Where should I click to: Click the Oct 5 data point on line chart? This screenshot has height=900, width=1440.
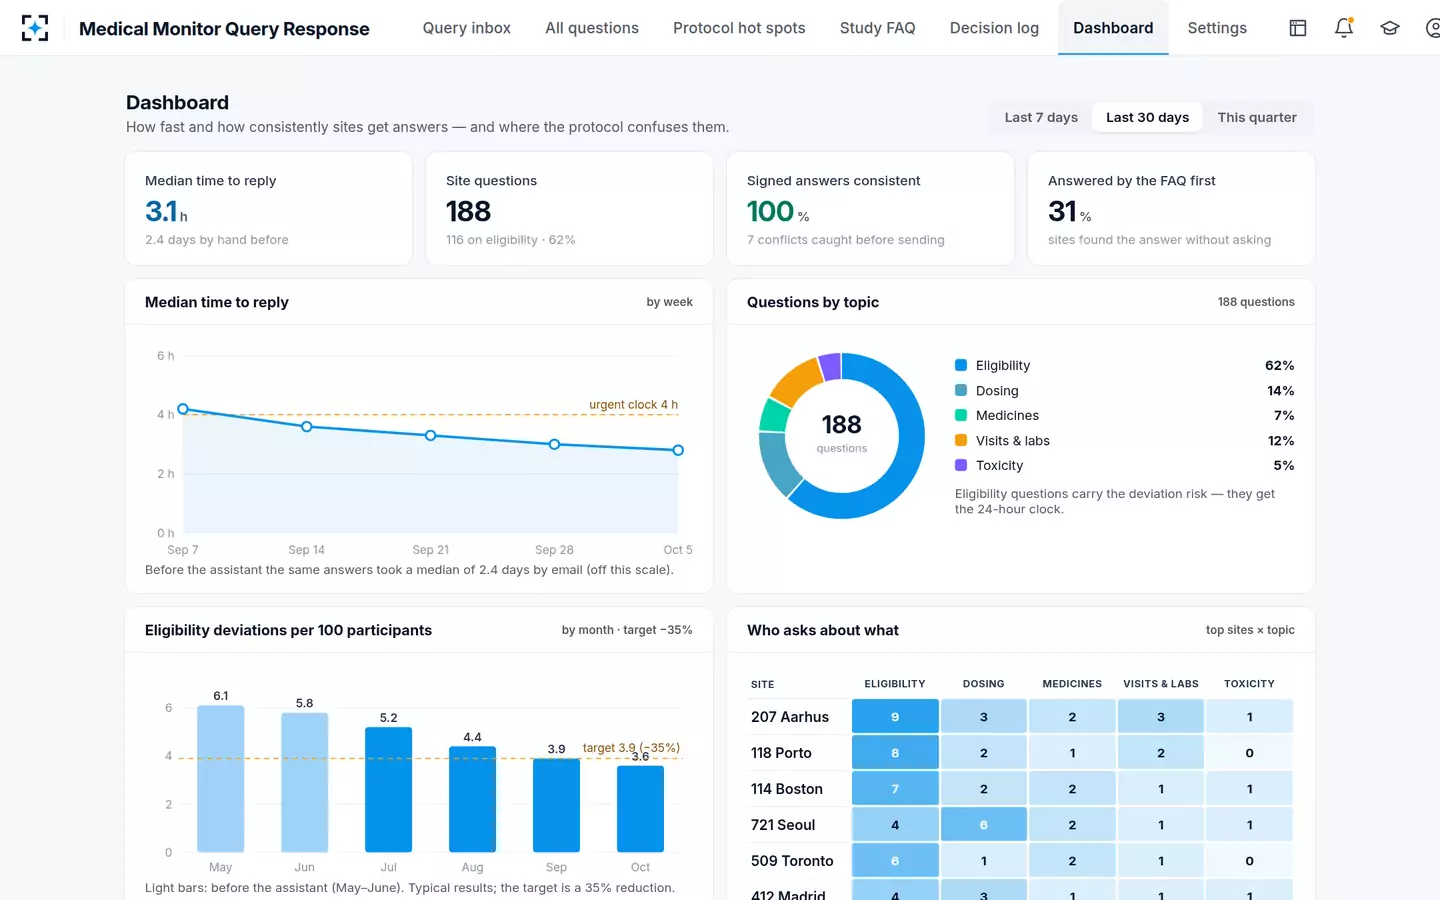click(x=678, y=450)
